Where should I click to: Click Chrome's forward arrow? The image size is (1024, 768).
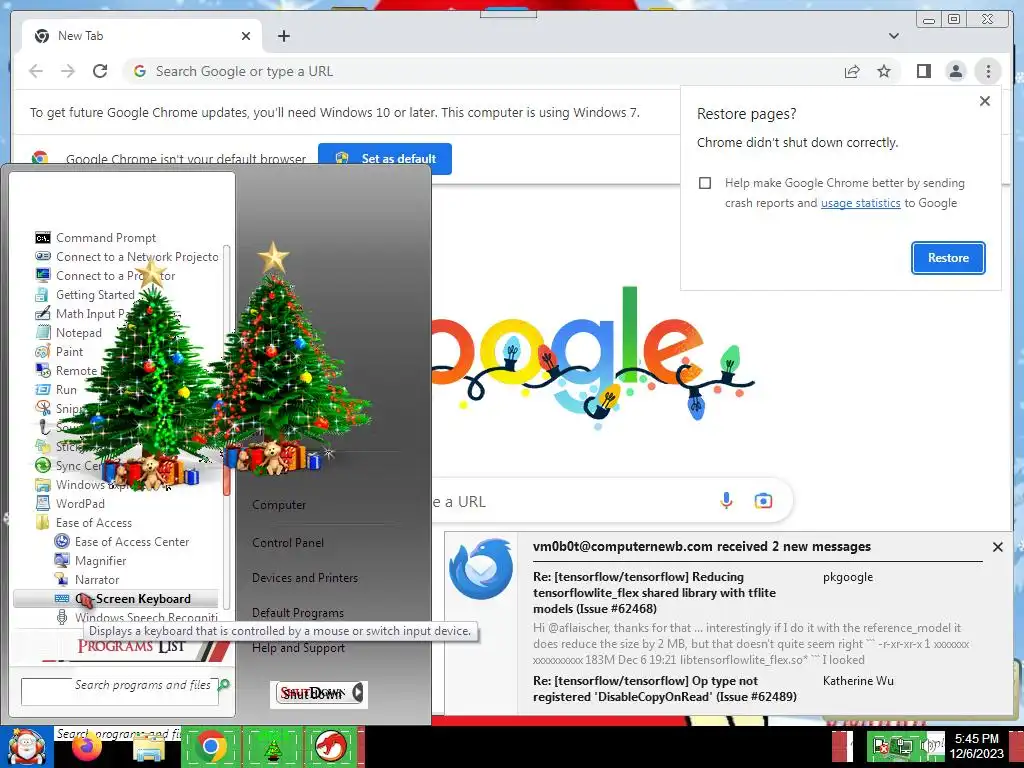[68, 71]
